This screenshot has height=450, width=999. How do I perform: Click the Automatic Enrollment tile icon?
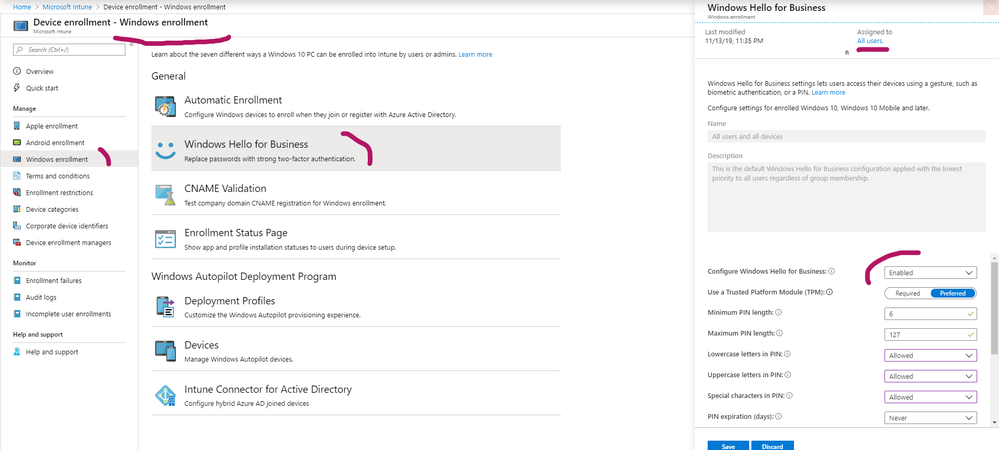tap(166, 106)
